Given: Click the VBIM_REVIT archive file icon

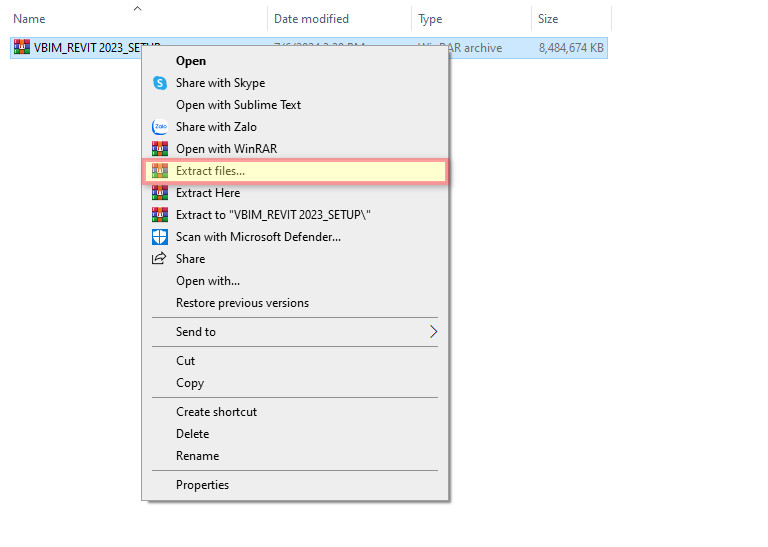Looking at the screenshot, I should 21,47.
